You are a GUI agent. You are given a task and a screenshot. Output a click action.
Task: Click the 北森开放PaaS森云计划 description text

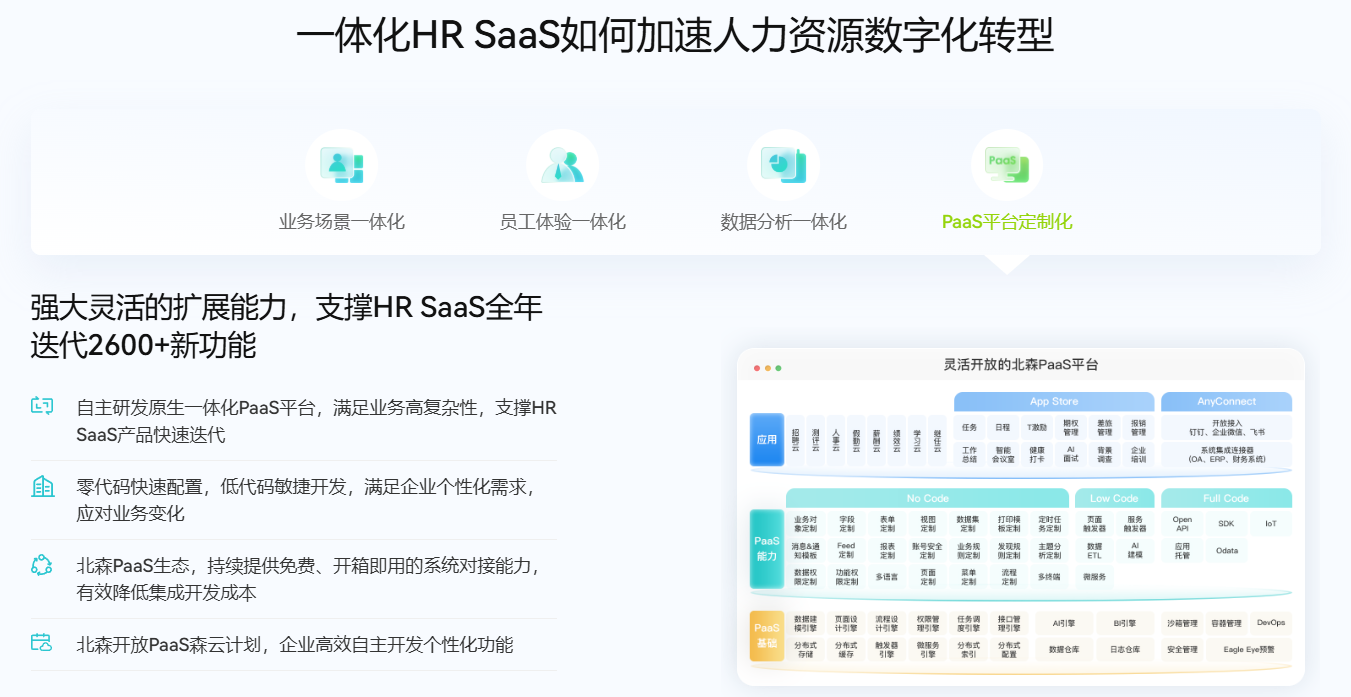(295, 645)
